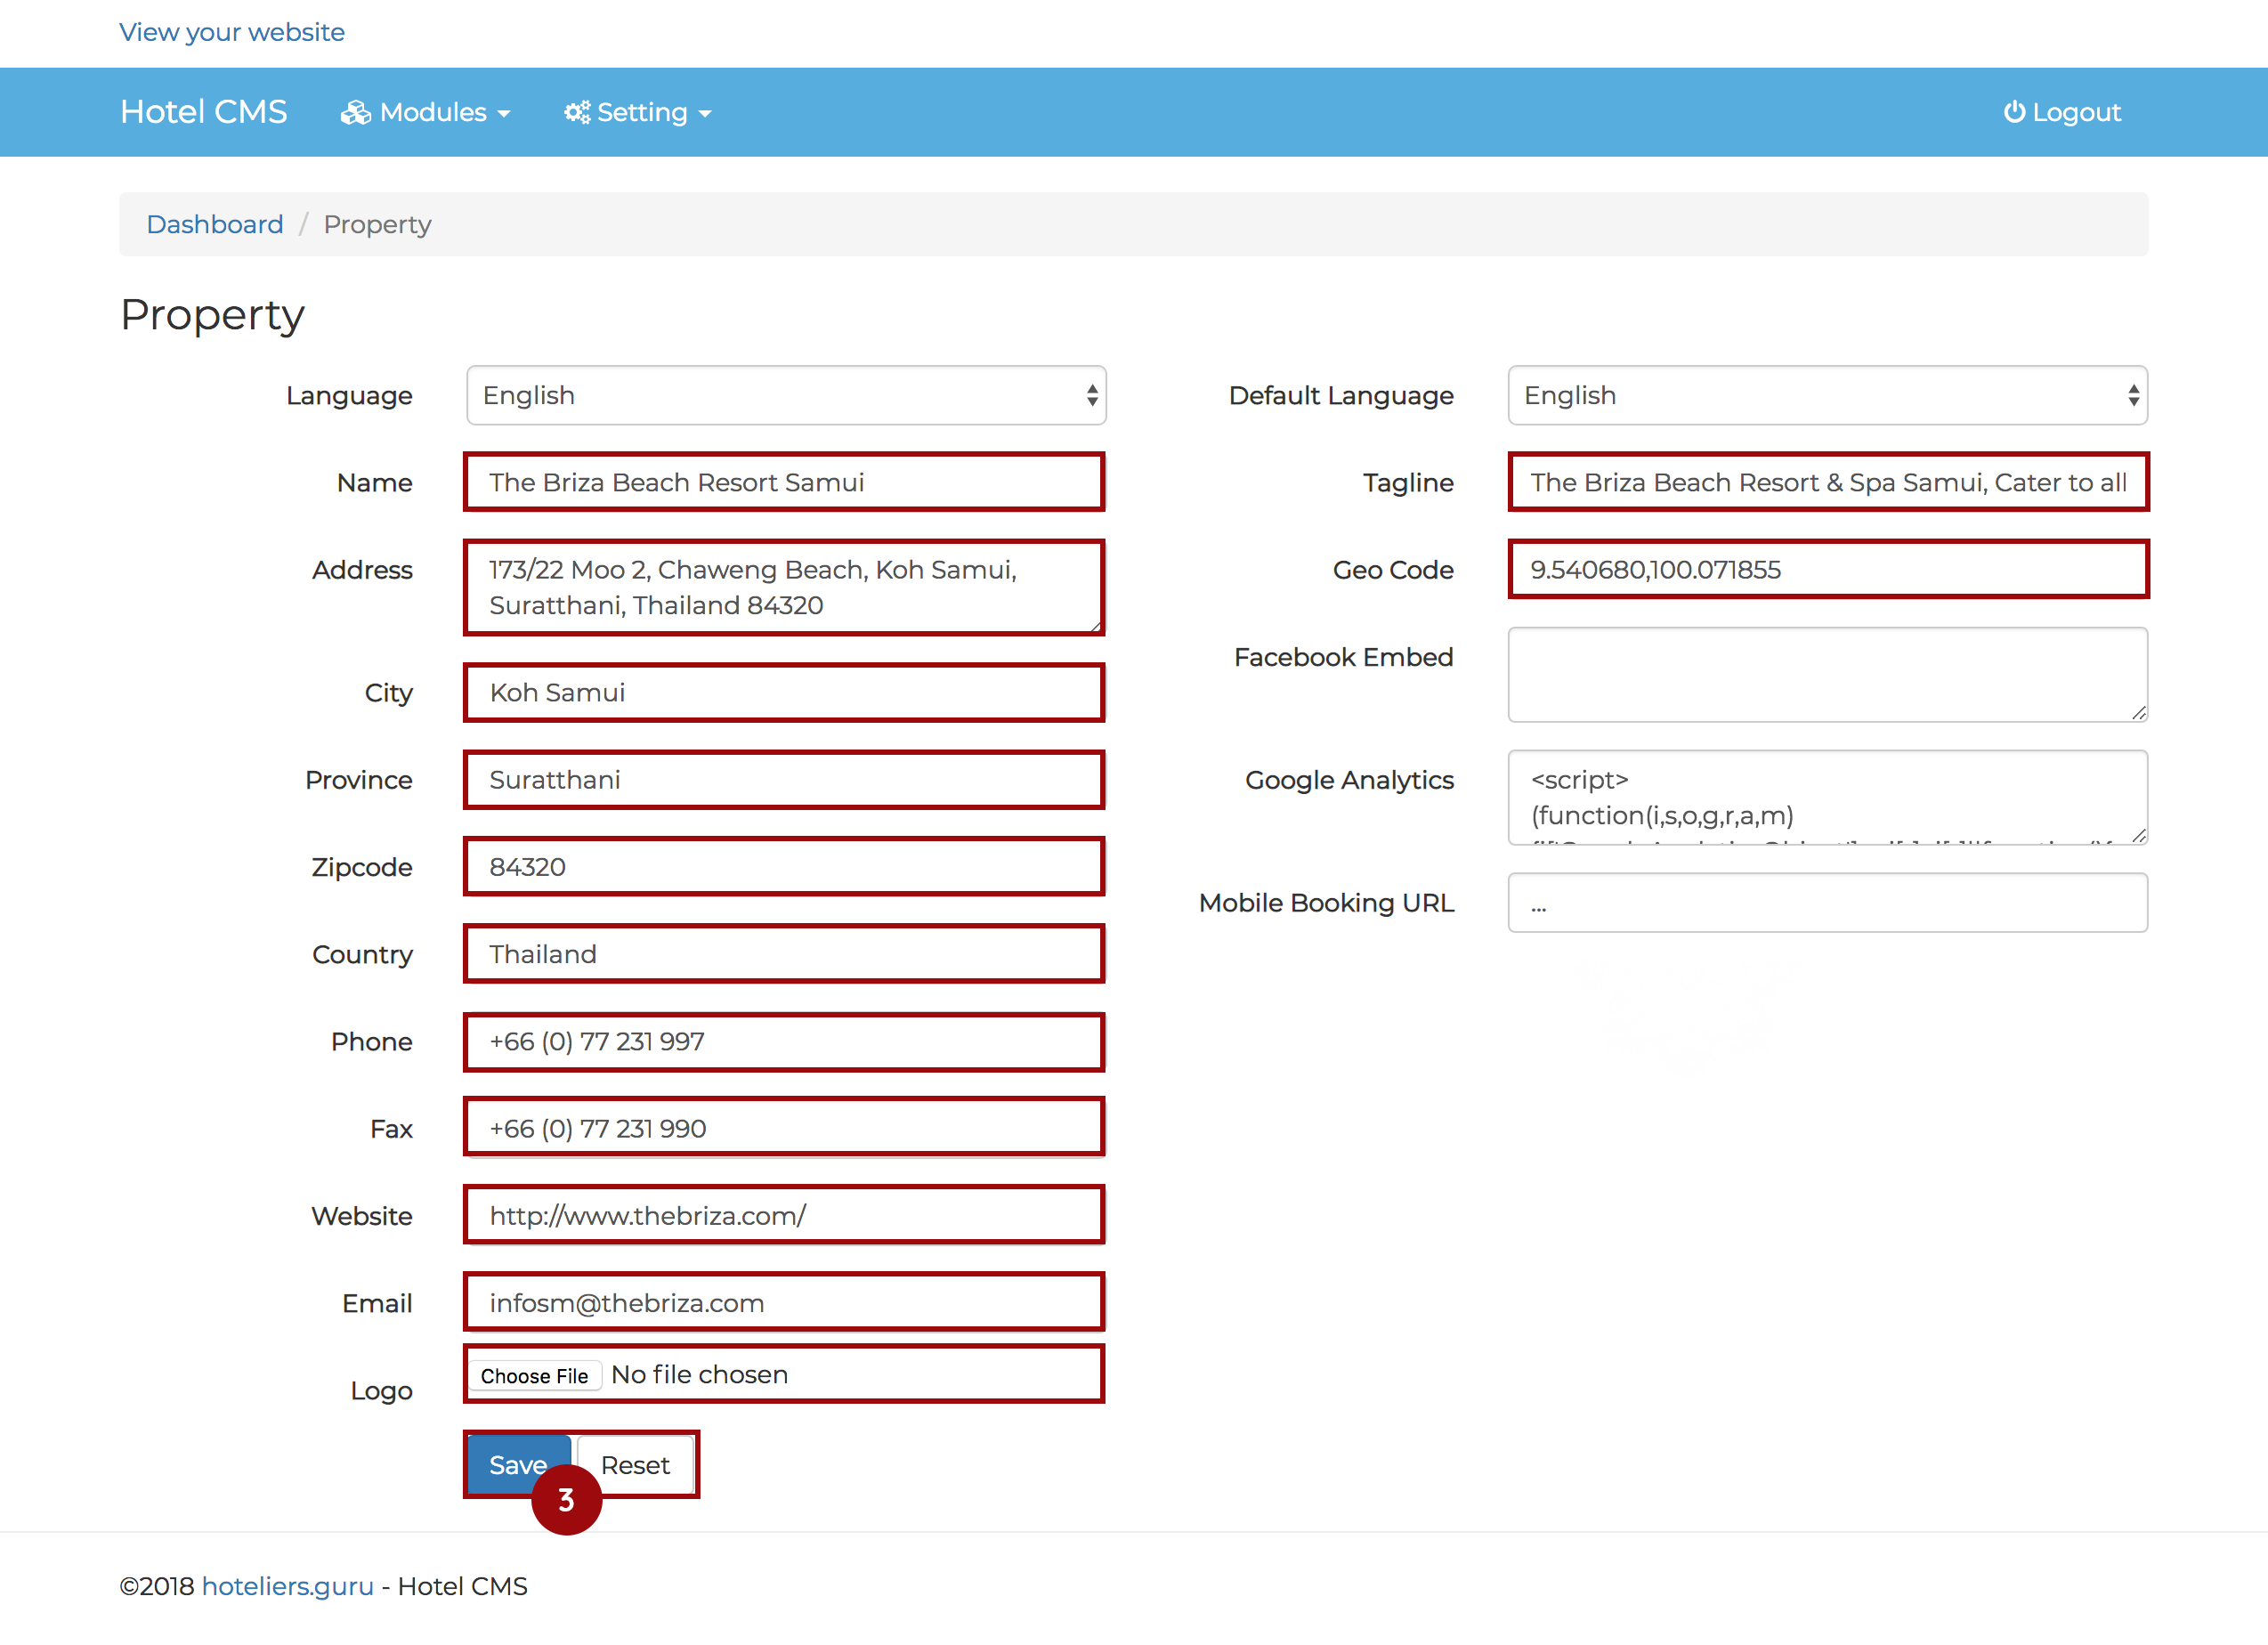Focus the Geo Code input field
The height and width of the screenshot is (1645, 2268).
click(x=1828, y=569)
